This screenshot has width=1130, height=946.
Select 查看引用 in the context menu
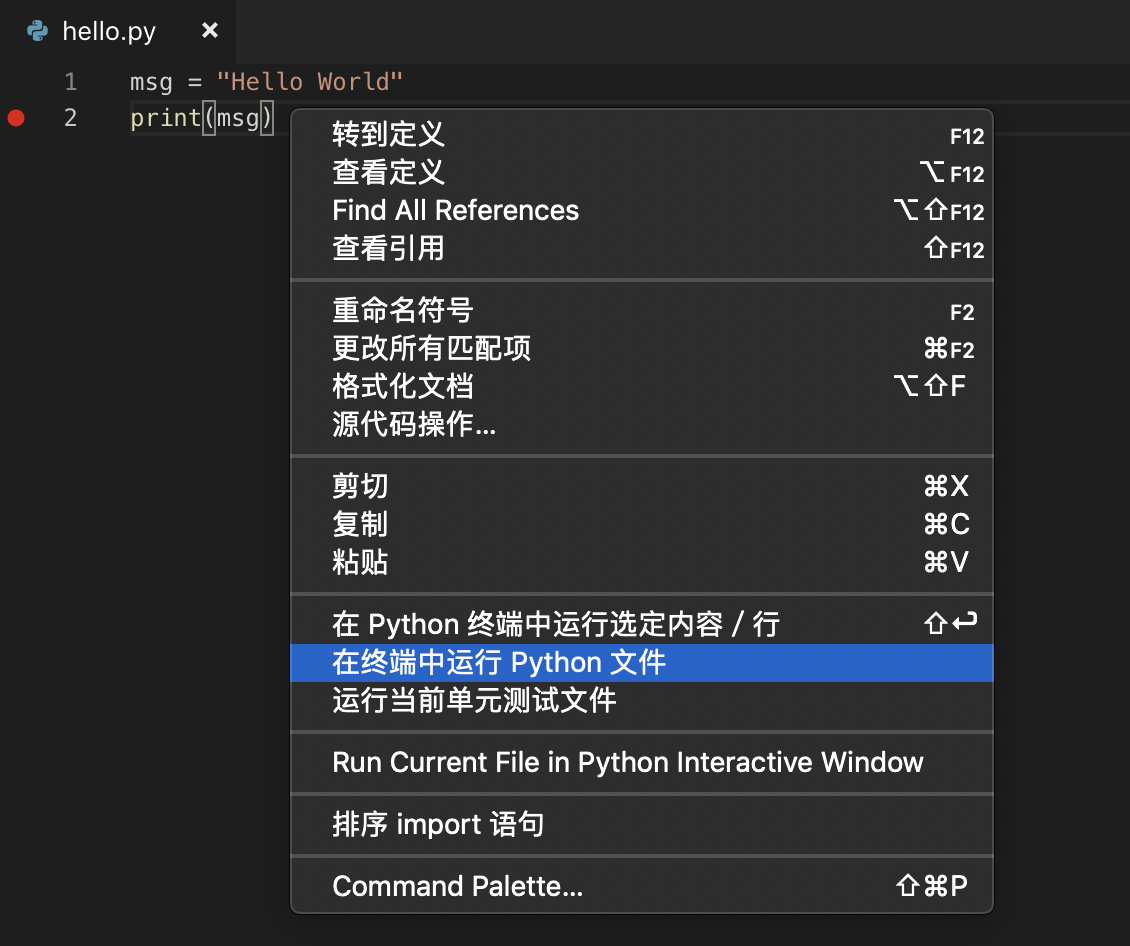tap(641, 249)
